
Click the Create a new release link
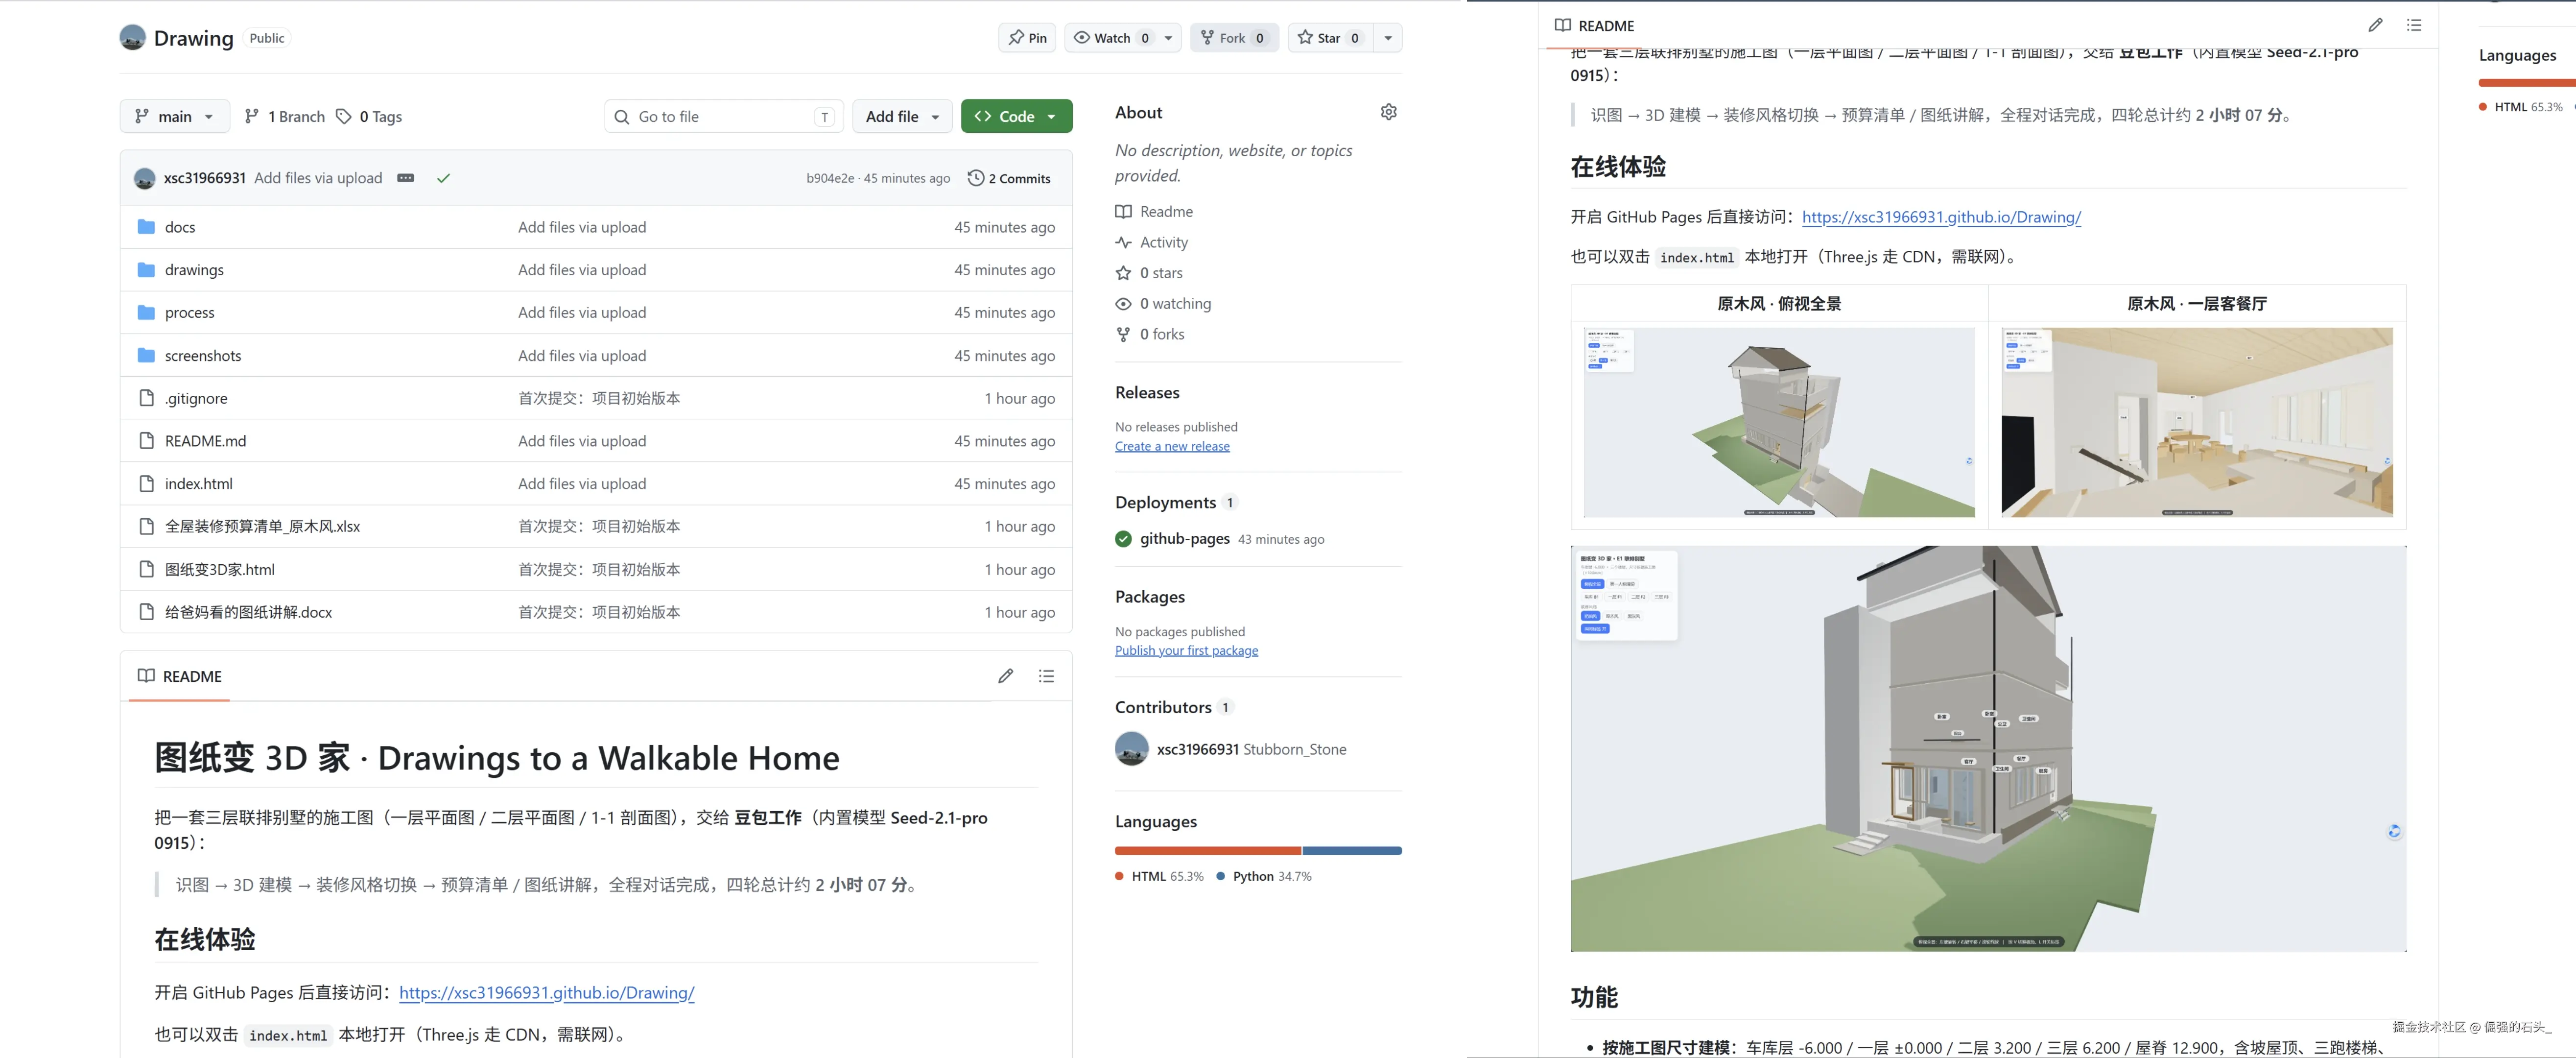click(1172, 446)
